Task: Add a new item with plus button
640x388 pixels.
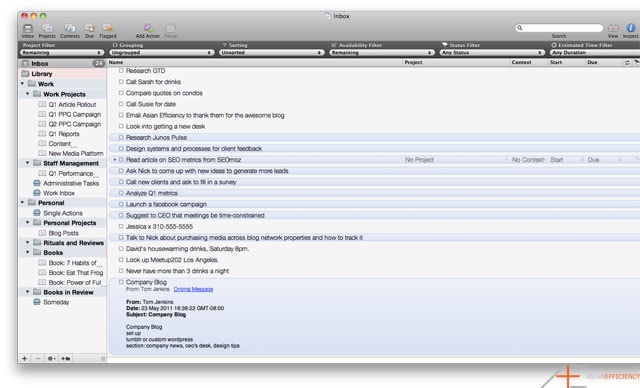Action: pyautogui.click(x=24, y=359)
